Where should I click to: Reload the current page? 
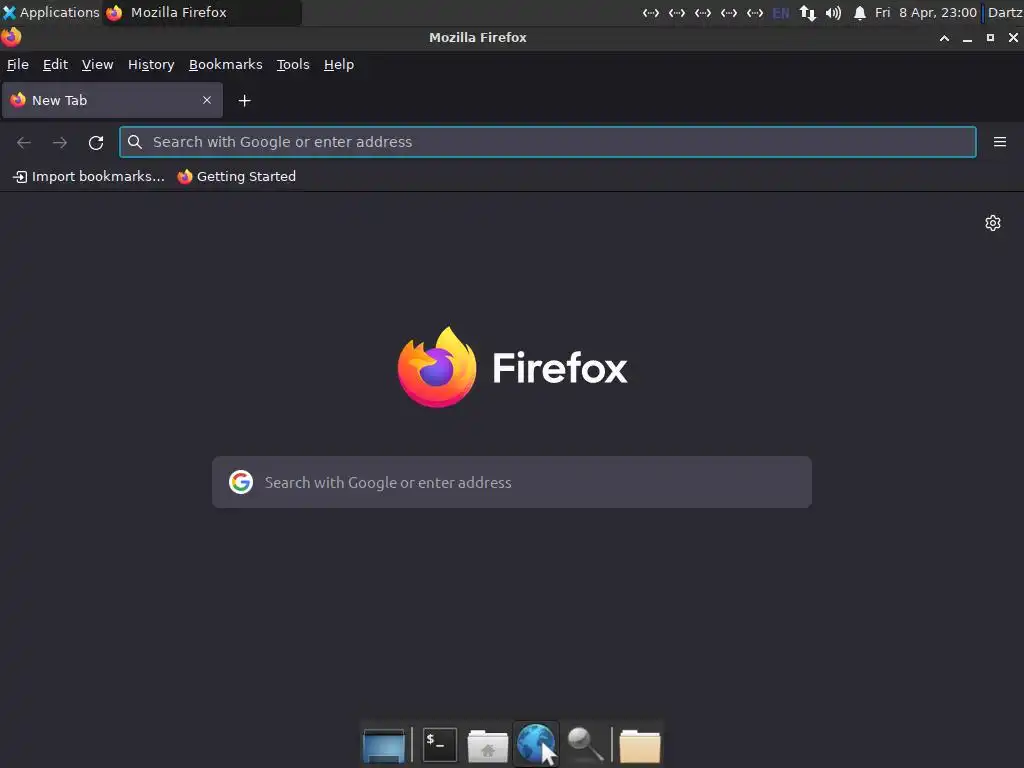click(96, 142)
